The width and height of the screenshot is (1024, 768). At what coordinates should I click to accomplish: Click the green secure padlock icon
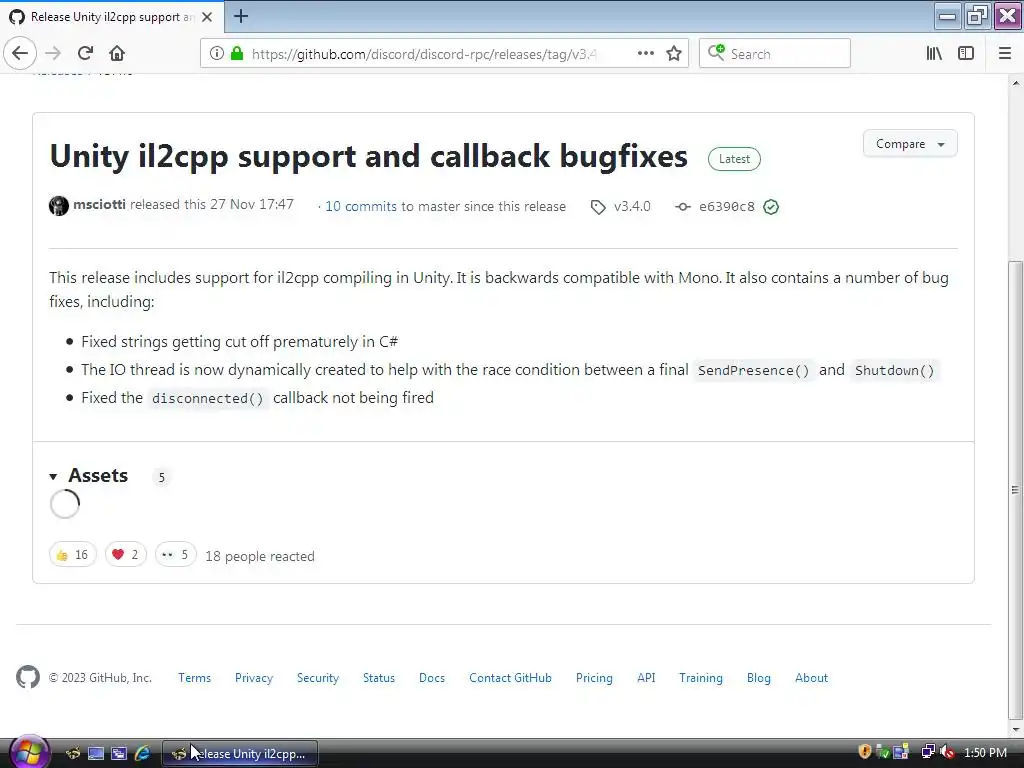point(237,54)
